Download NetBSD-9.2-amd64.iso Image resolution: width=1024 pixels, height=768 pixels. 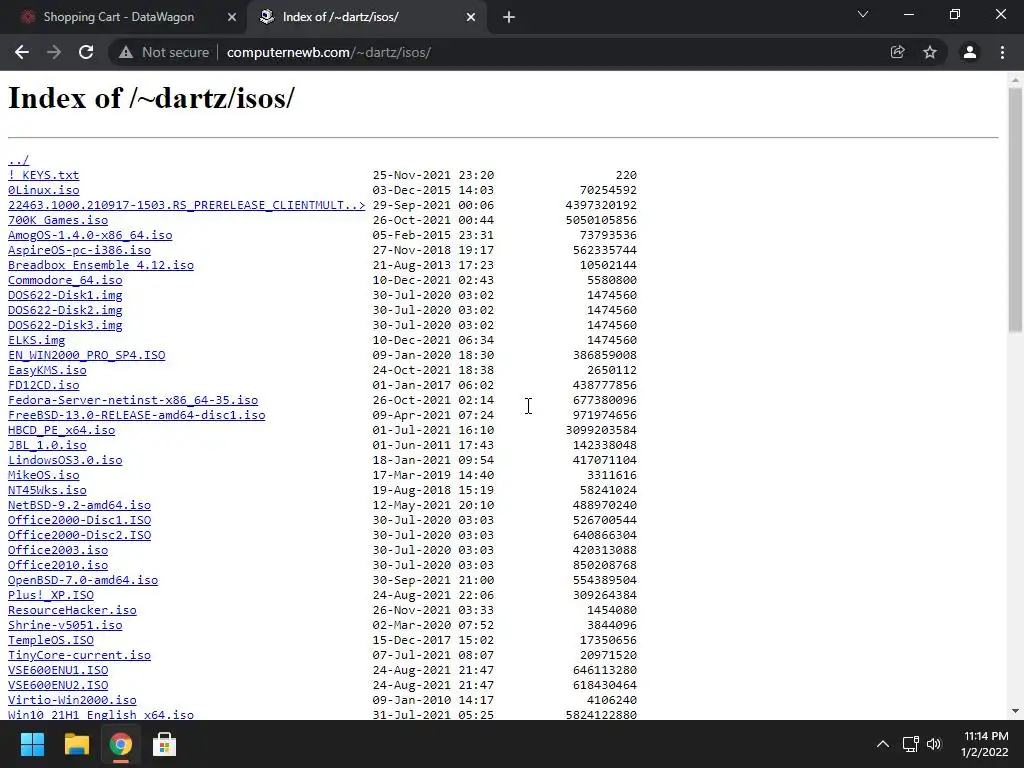tap(80, 505)
